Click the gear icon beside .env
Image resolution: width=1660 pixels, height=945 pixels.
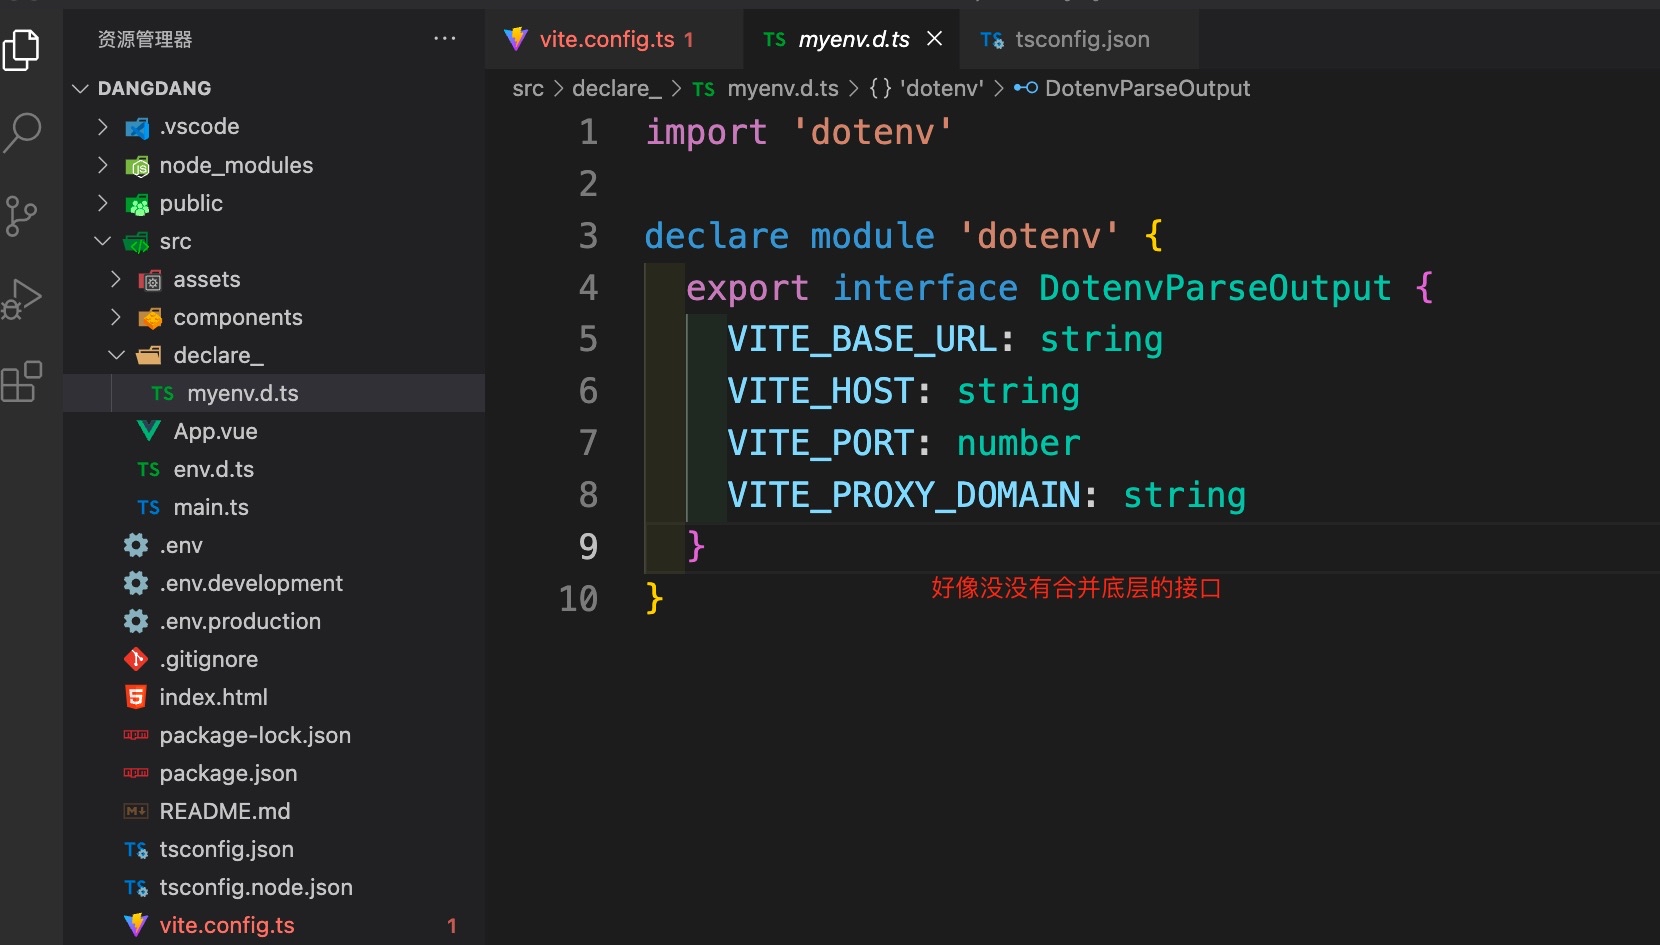click(x=136, y=545)
